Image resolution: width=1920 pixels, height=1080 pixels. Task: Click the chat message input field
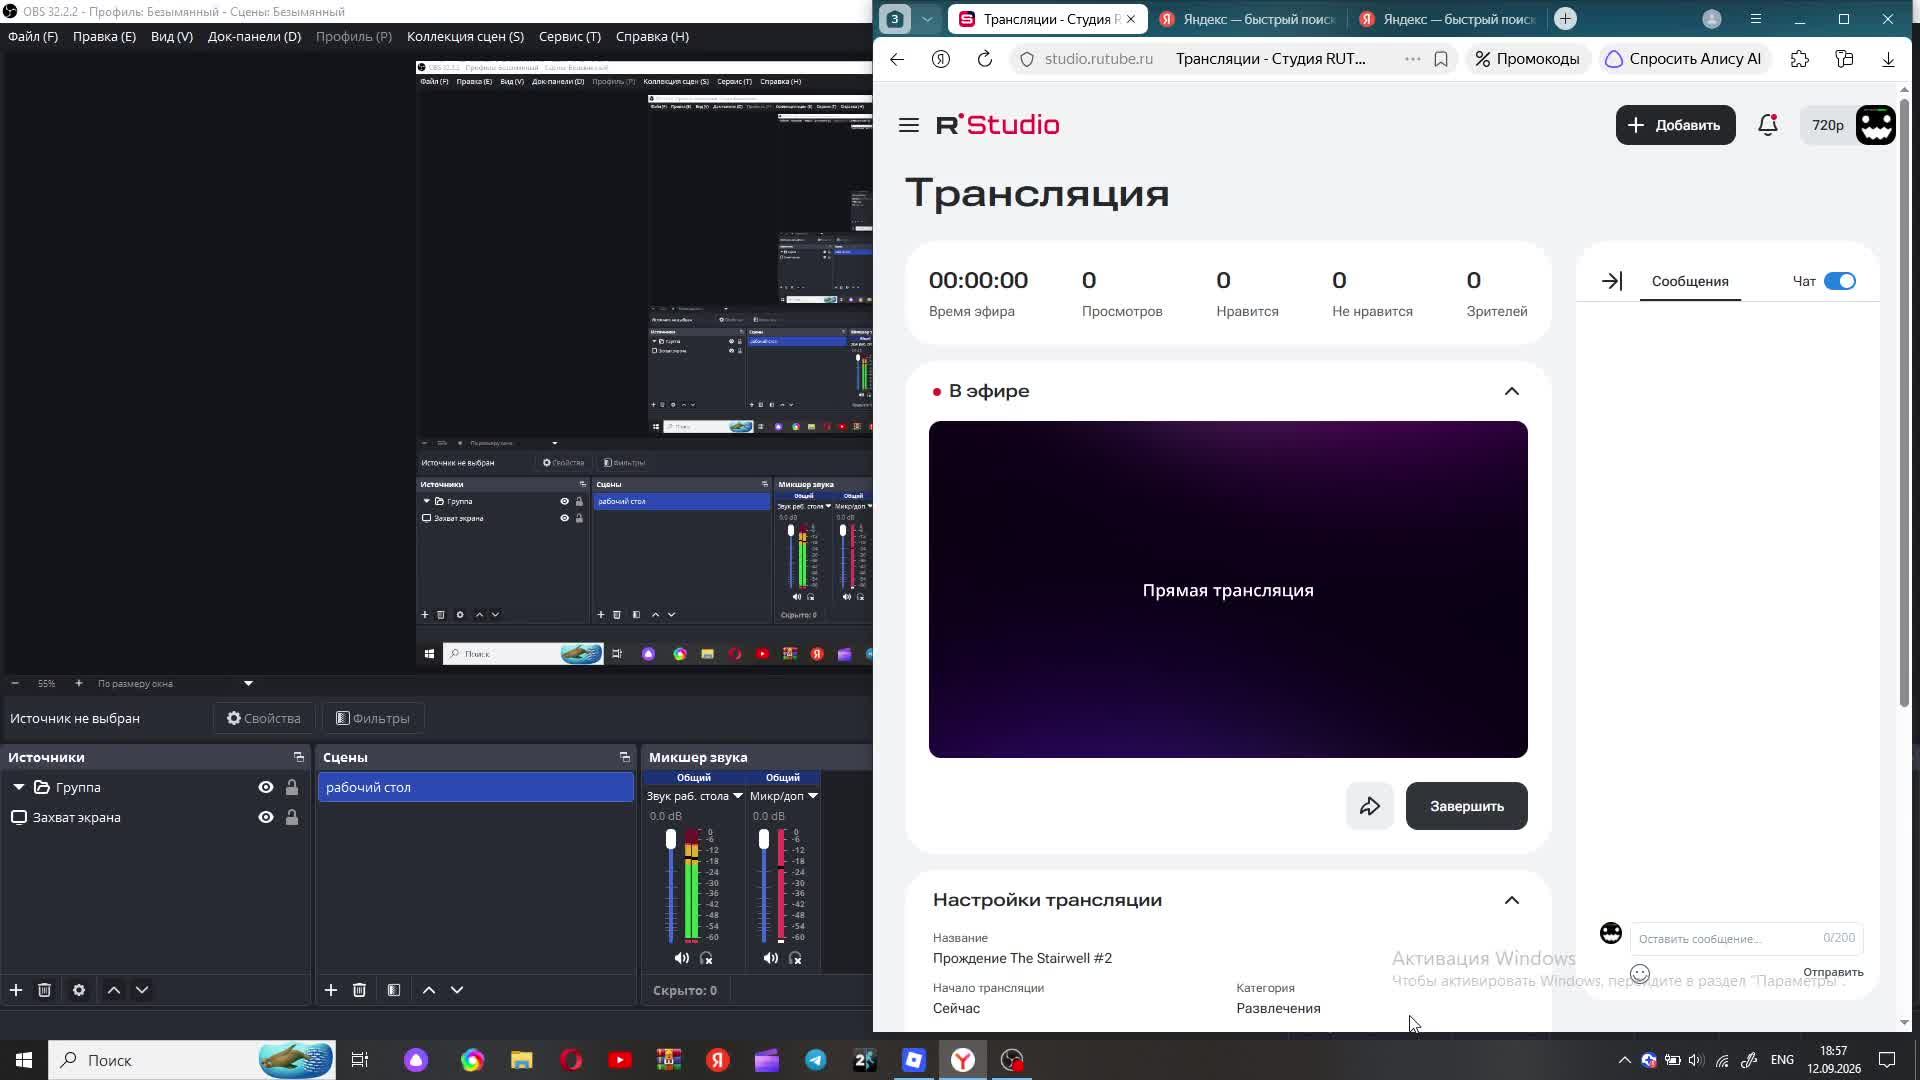pos(1747,938)
